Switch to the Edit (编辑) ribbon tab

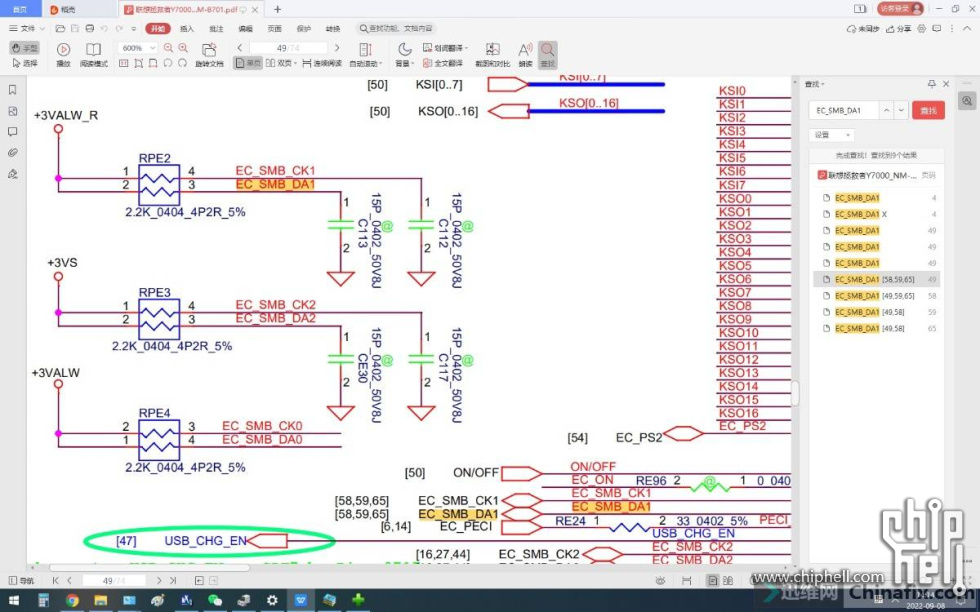click(x=246, y=28)
